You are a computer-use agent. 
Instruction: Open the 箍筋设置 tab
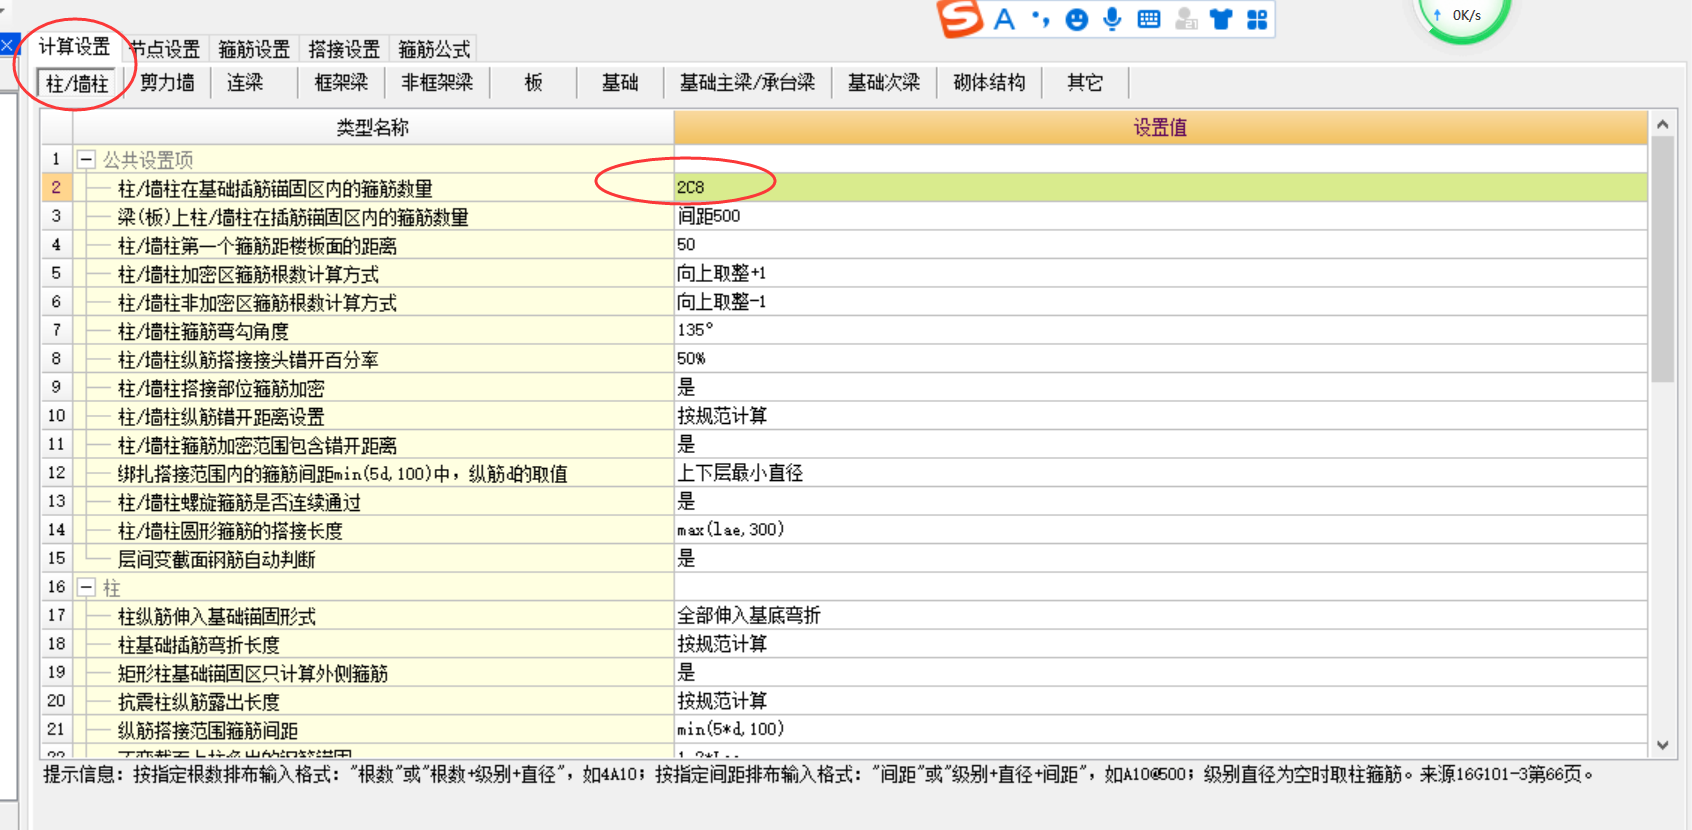point(254,49)
